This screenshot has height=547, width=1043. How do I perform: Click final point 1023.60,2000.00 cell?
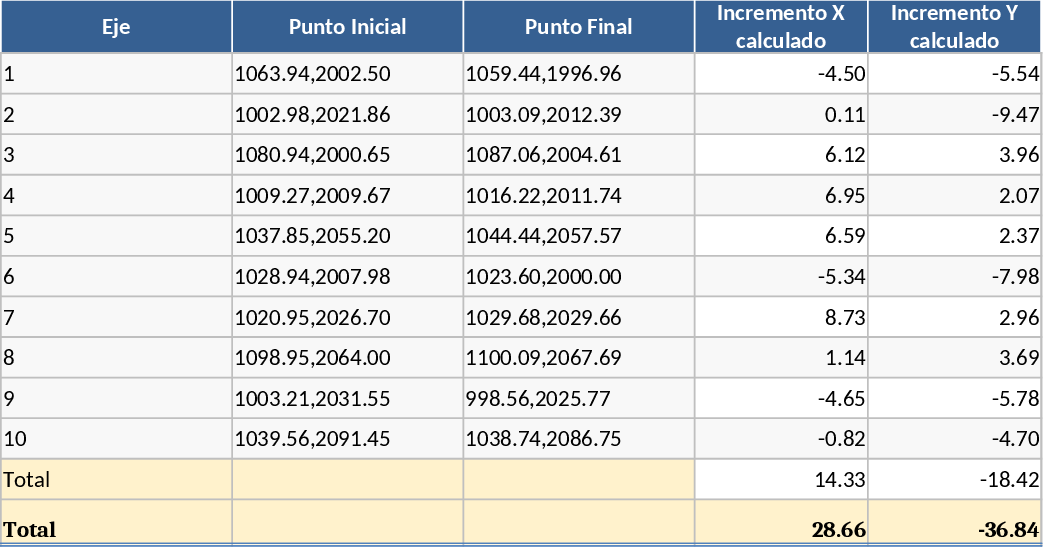pos(578,277)
